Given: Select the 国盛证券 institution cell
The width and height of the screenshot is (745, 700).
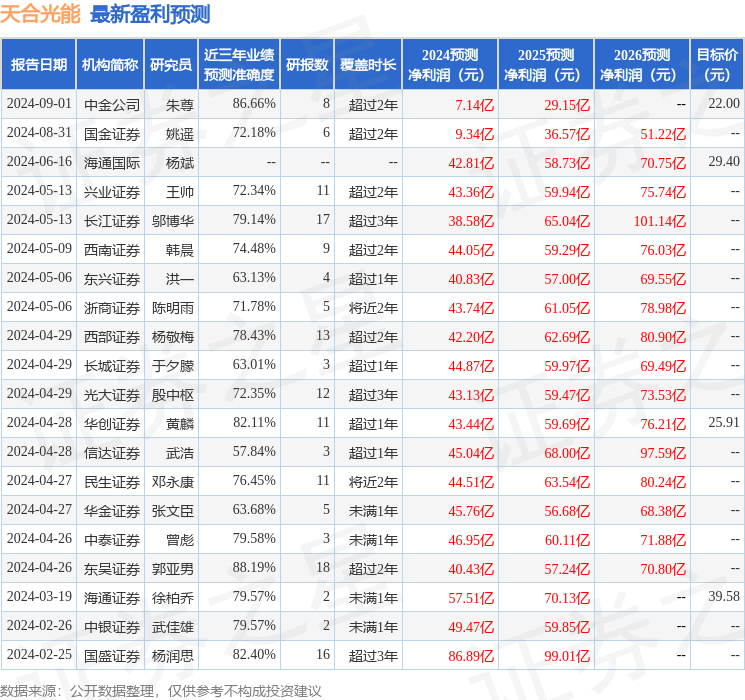Looking at the screenshot, I should 112,655.
